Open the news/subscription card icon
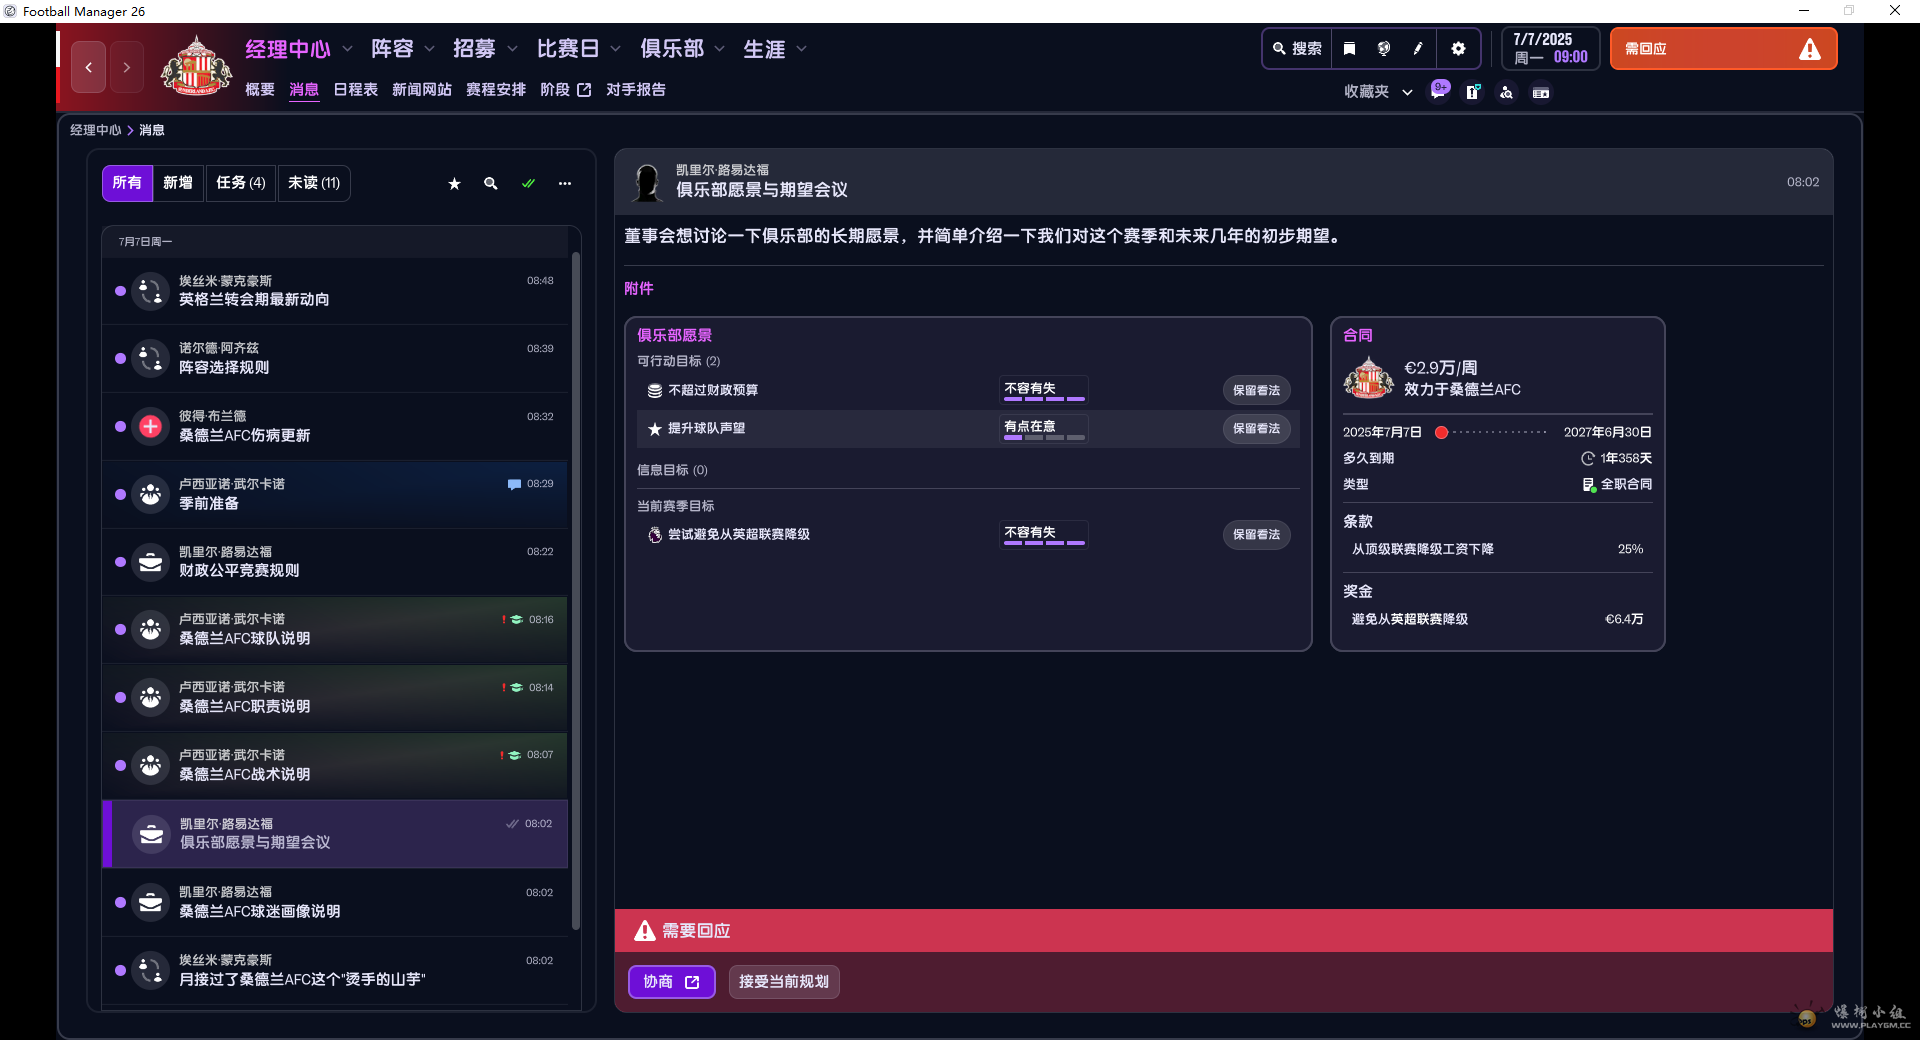The height and width of the screenshot is (1040, 1920). [x=1541, y=91]
